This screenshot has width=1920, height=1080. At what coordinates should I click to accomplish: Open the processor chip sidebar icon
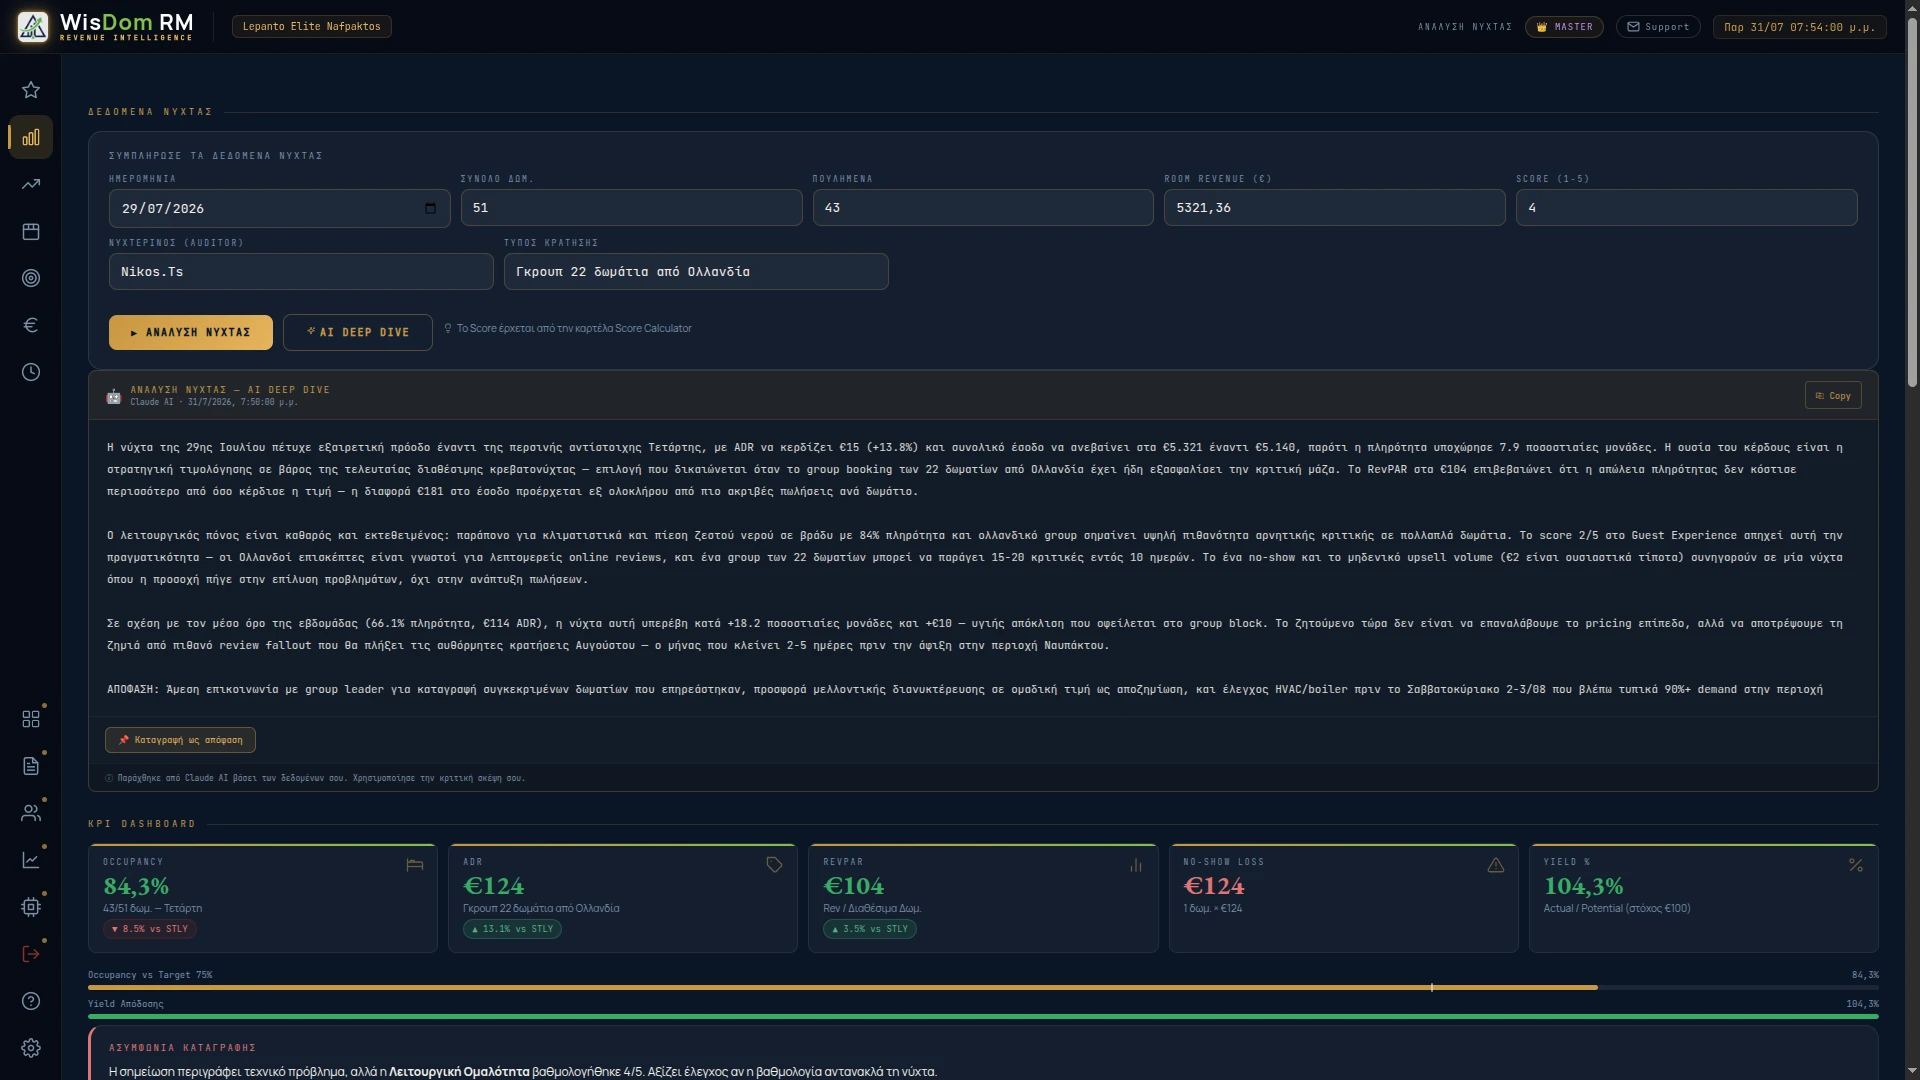[x=31, y=907]
